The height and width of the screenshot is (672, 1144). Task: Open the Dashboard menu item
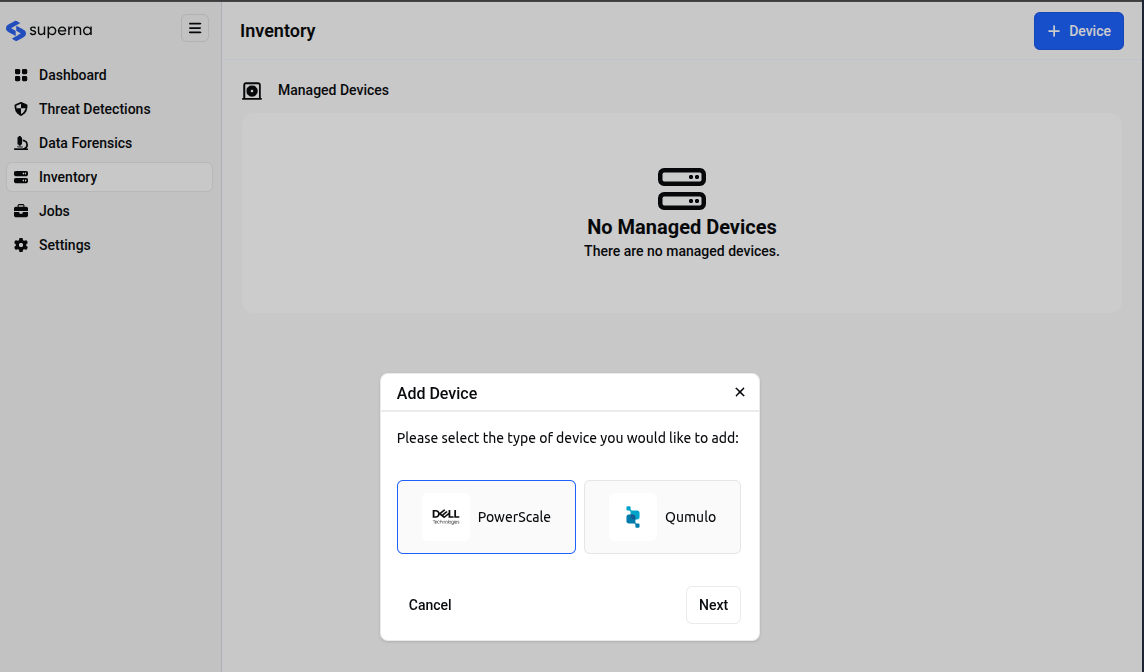pyautogui.click(x=72, y=75)
